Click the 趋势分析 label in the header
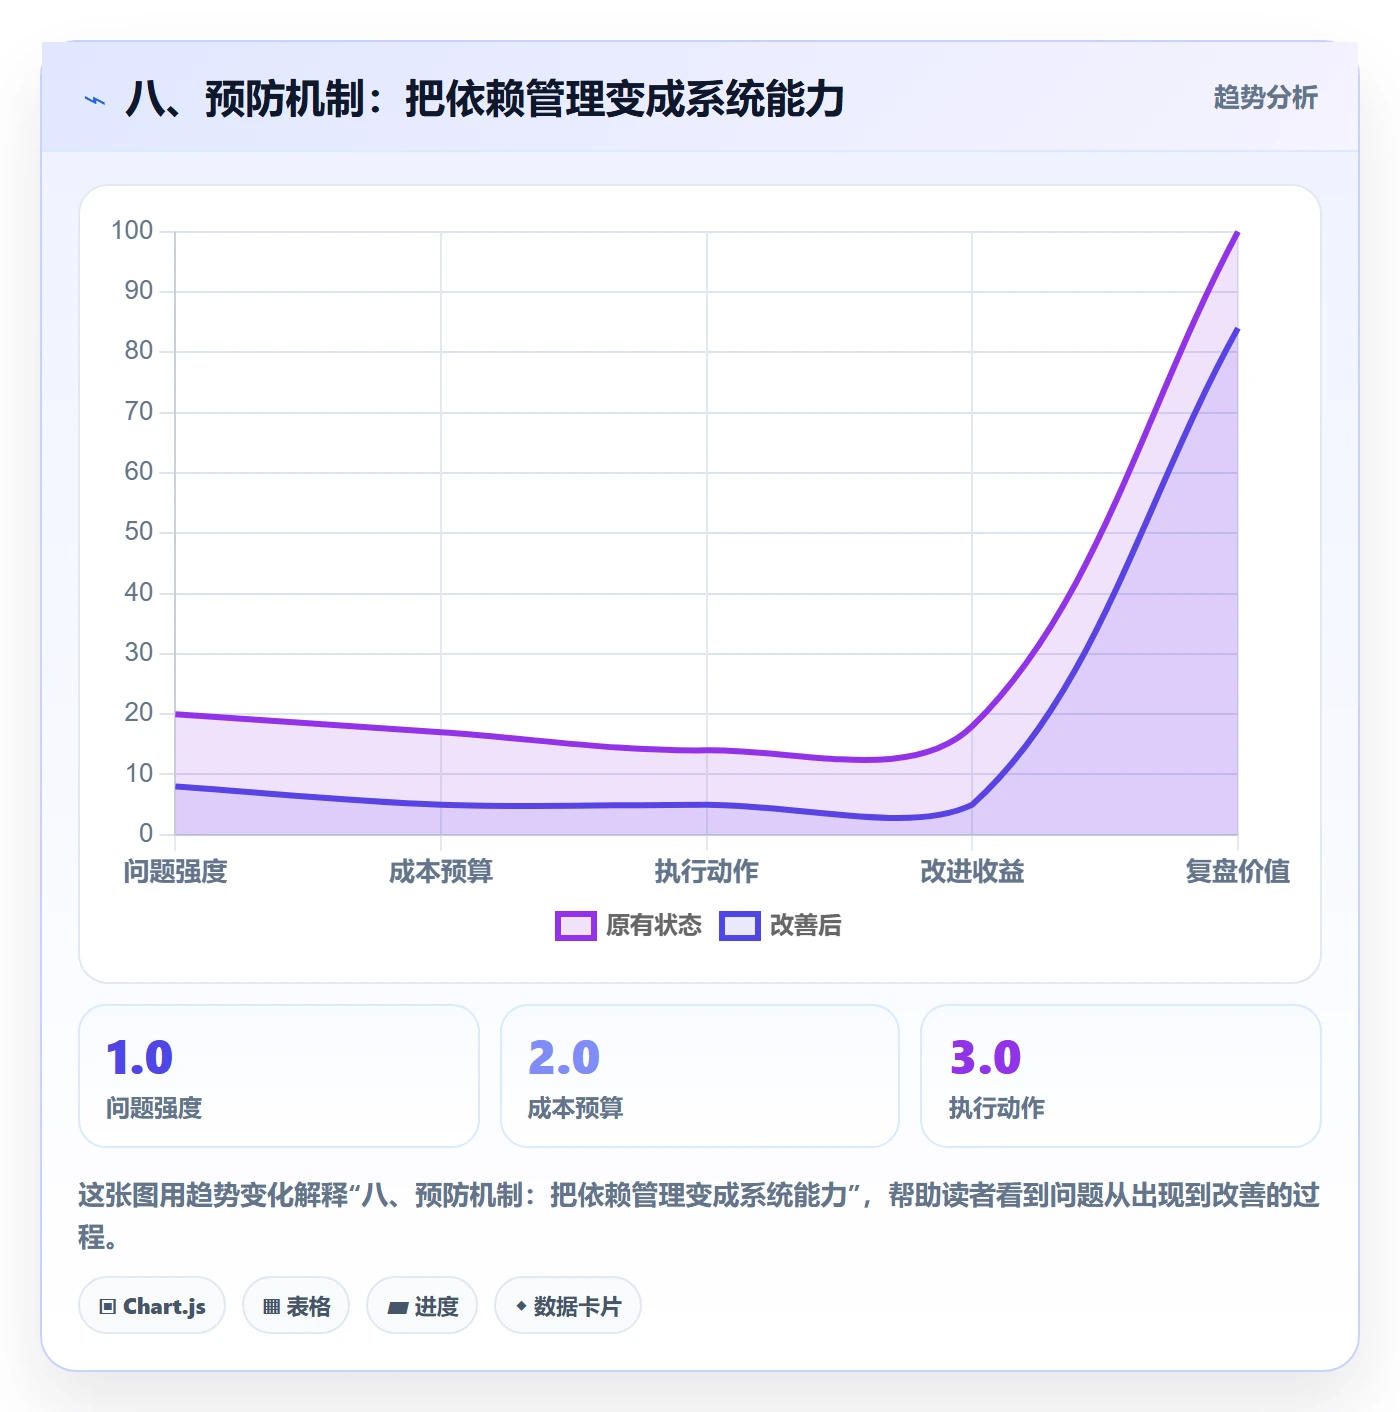 pos(1265,98)
